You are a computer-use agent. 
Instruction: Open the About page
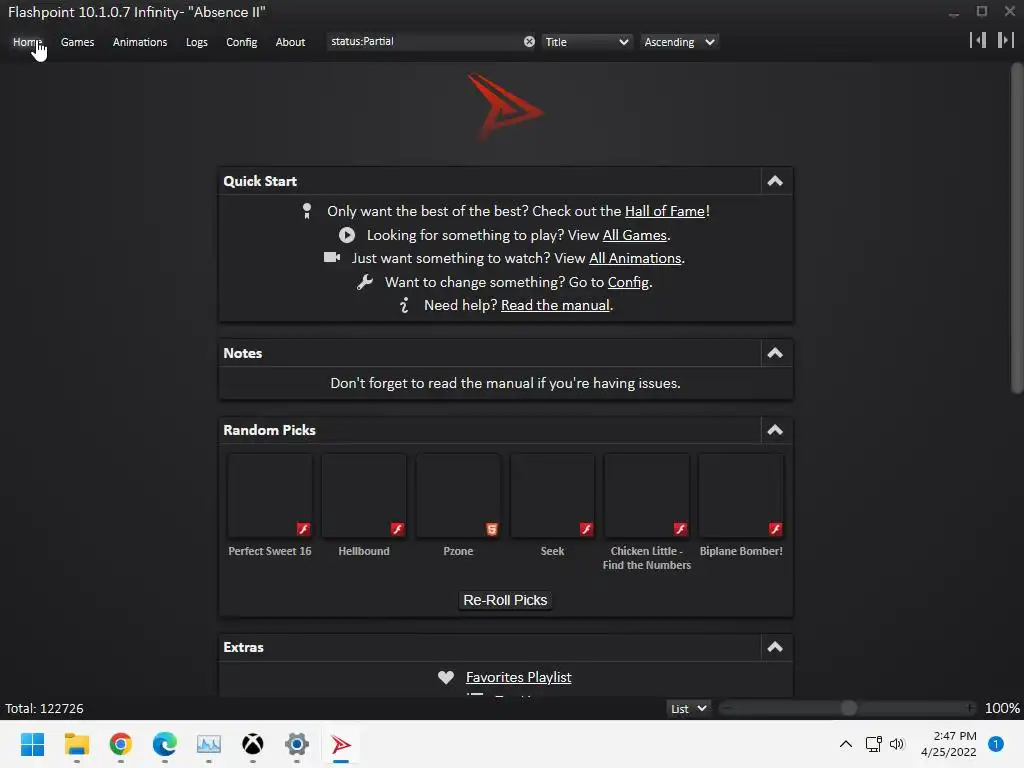(x=290, y=42)
